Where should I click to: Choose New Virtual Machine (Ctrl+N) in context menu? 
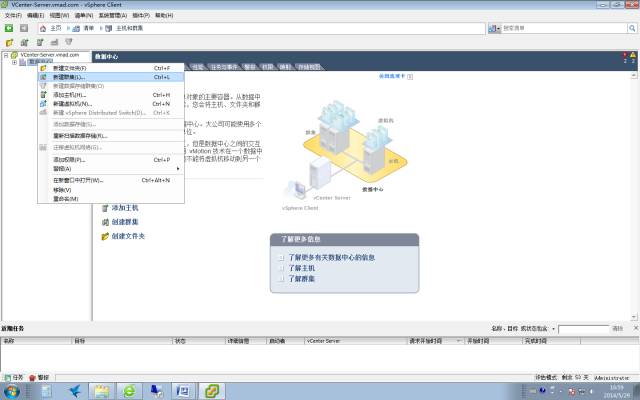[x=111, y=104]
